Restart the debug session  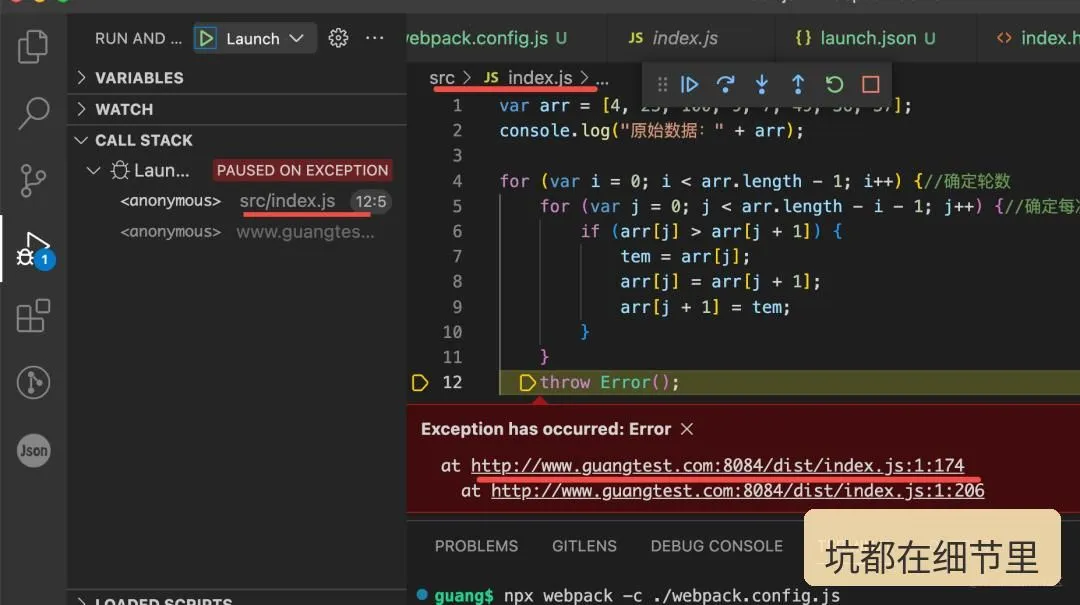(x=834, y=84)
